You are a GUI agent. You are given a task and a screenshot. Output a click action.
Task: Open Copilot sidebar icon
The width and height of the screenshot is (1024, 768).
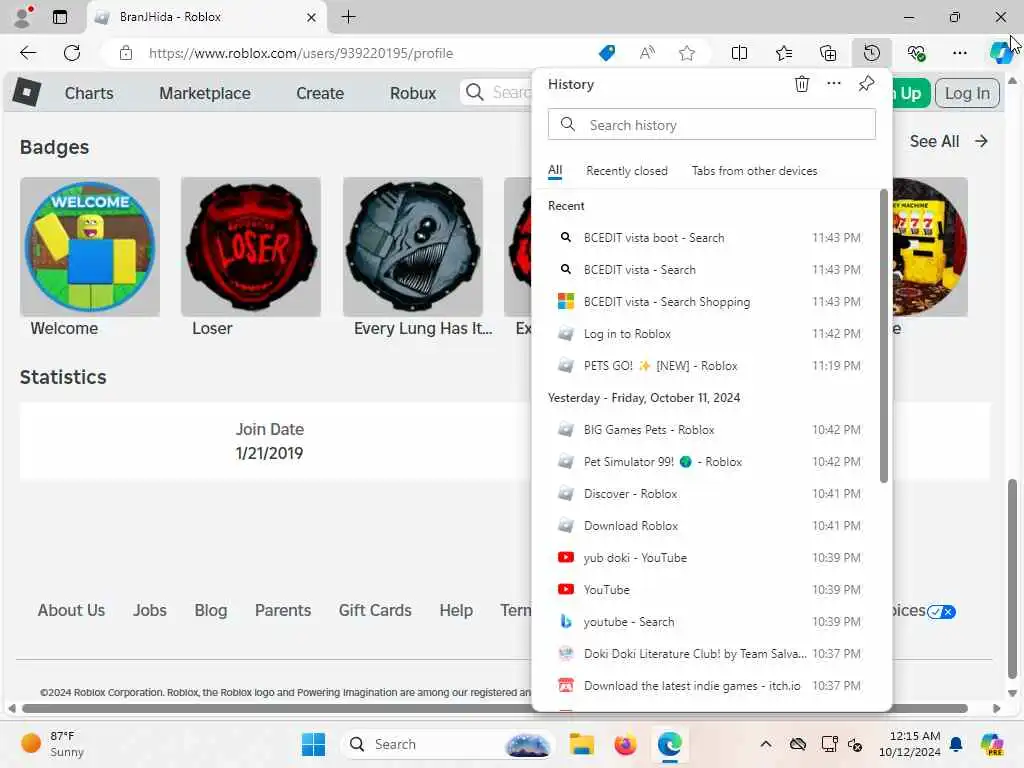coord(1001,53)
